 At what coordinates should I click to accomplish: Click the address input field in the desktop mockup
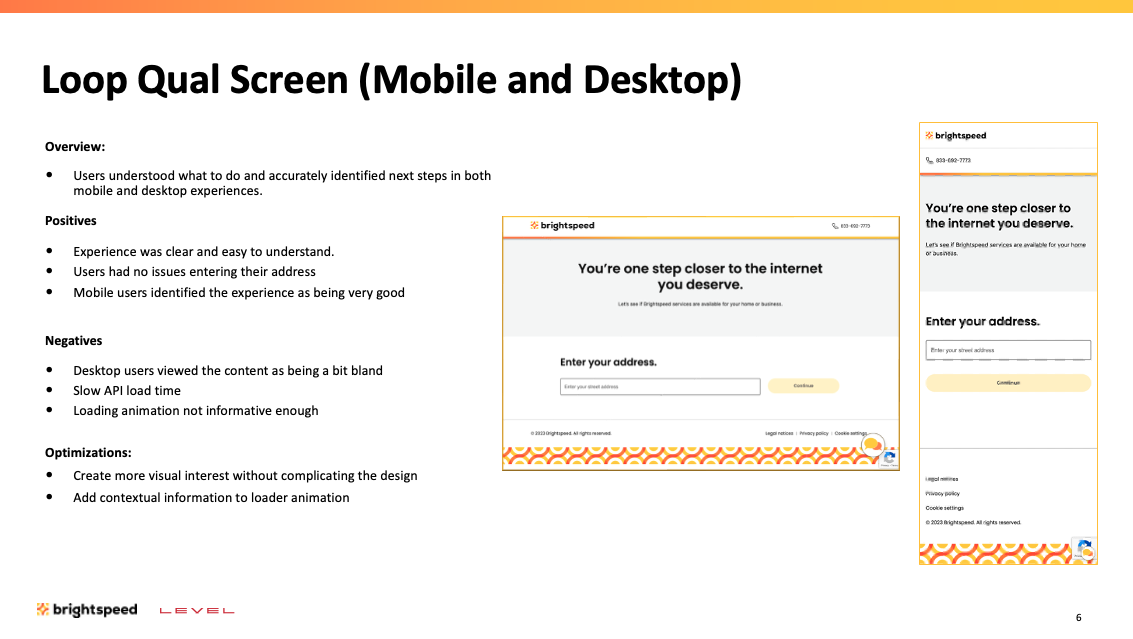tap(660, 387)
